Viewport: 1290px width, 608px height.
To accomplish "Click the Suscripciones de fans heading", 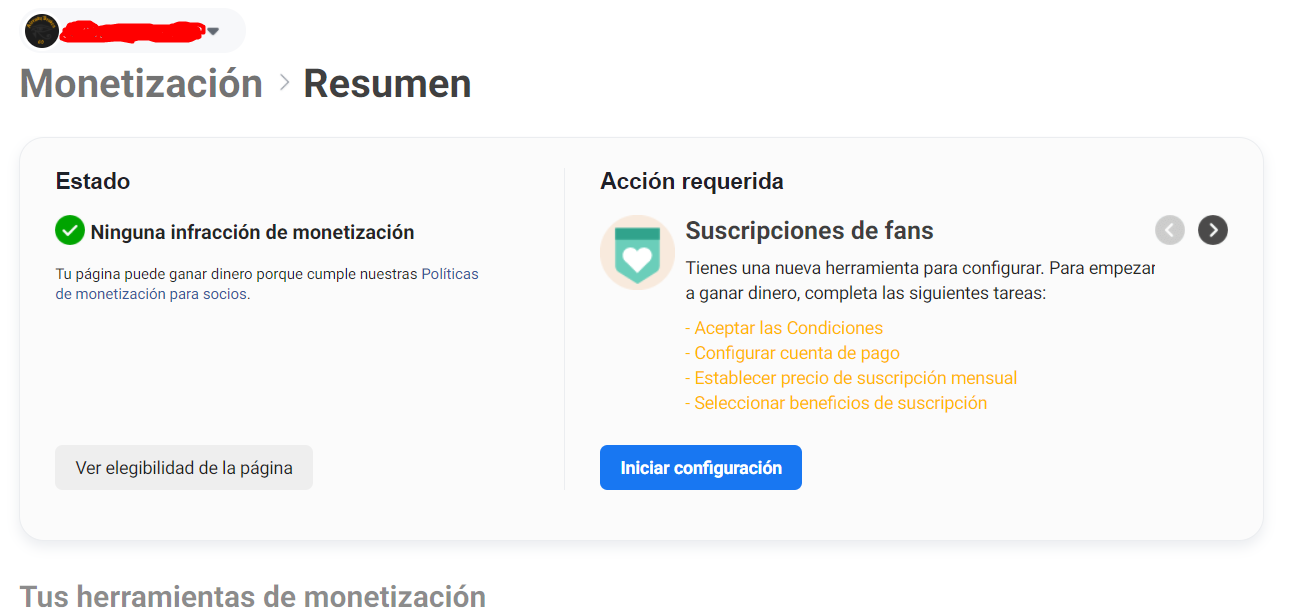I will point(809,231).
